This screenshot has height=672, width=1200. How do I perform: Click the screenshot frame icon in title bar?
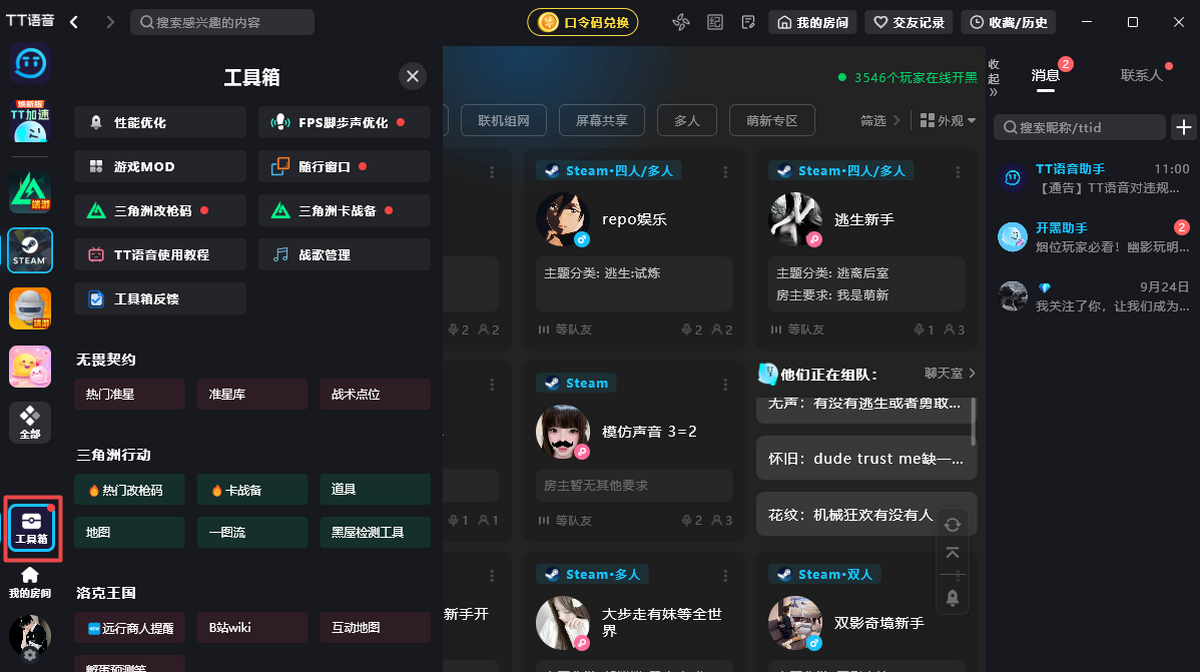[714, 22]
